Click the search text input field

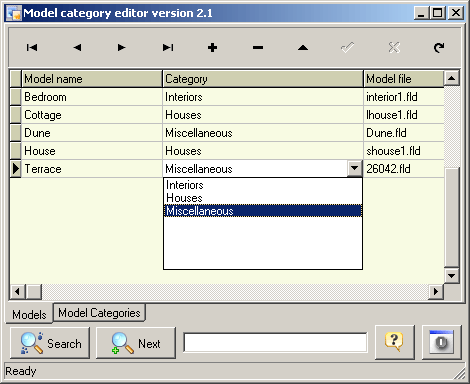pos(275,342)
